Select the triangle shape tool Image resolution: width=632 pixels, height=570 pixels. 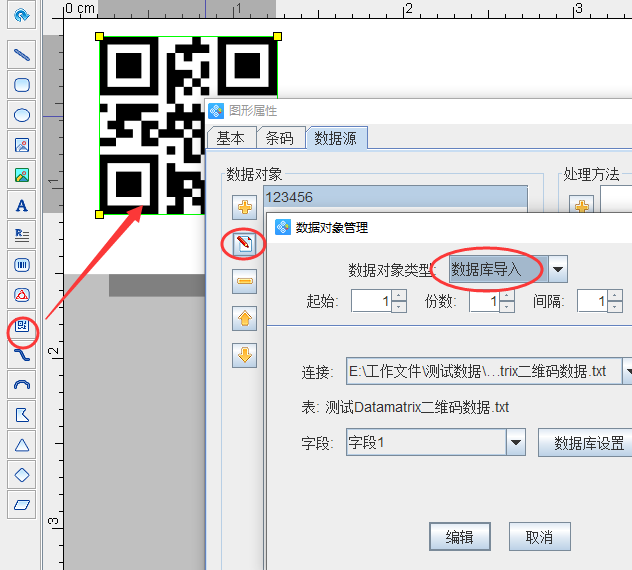[x=21, y=445]
